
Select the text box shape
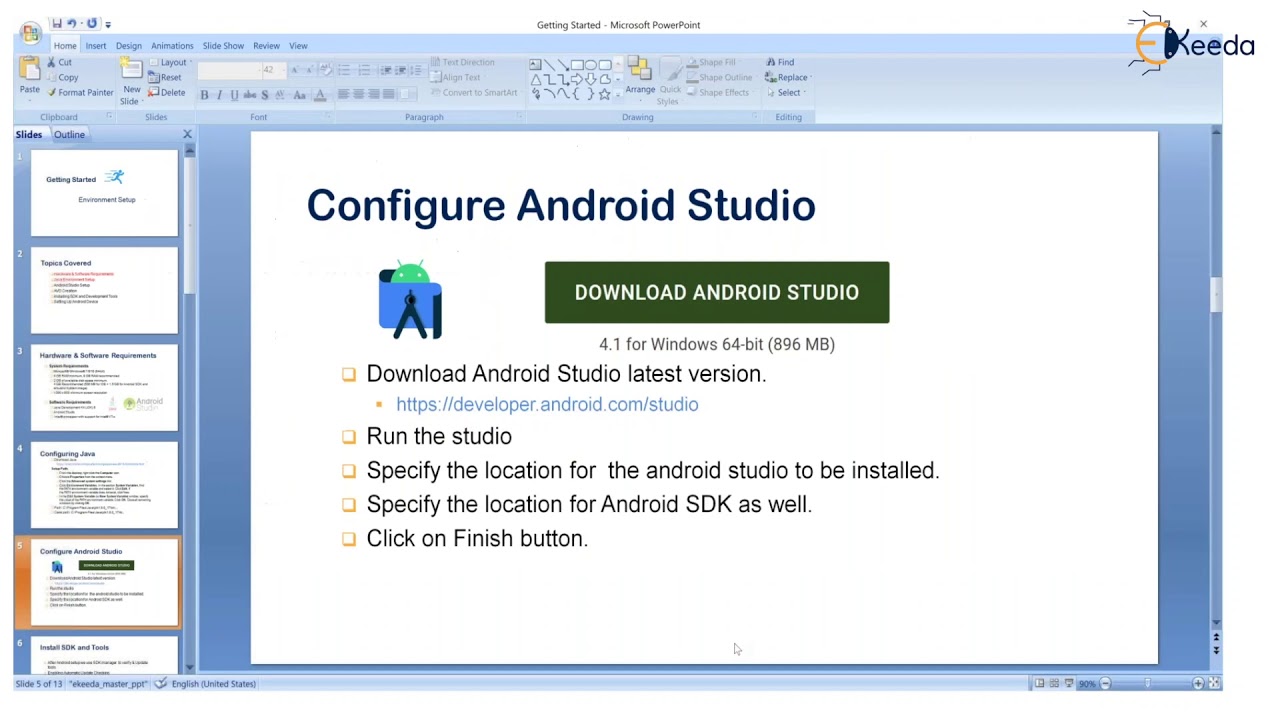(x=535, y=65)
